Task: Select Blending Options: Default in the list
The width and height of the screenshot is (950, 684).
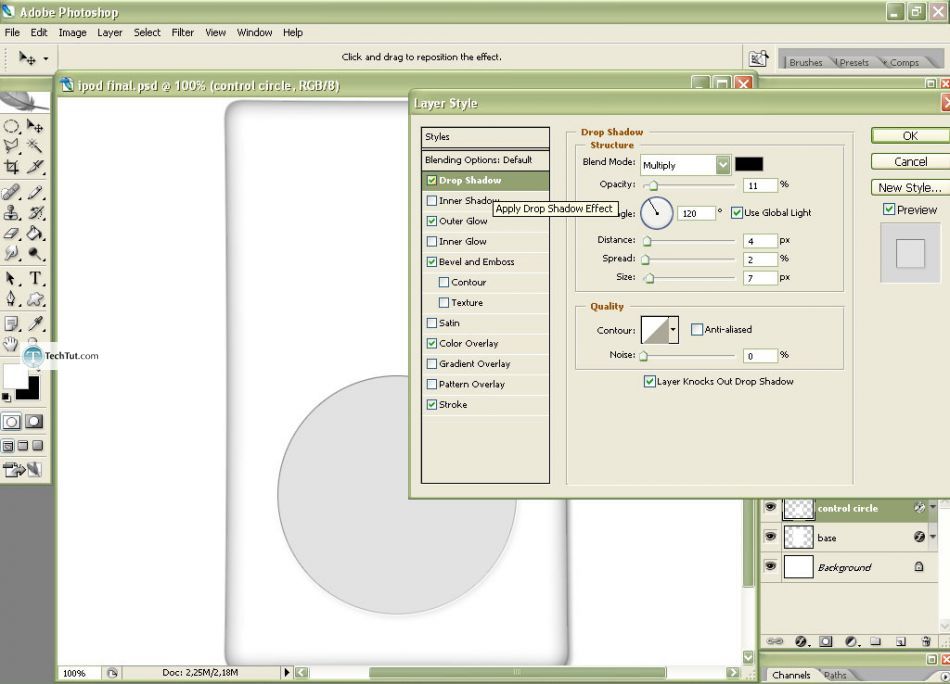Action: point(485,160)
